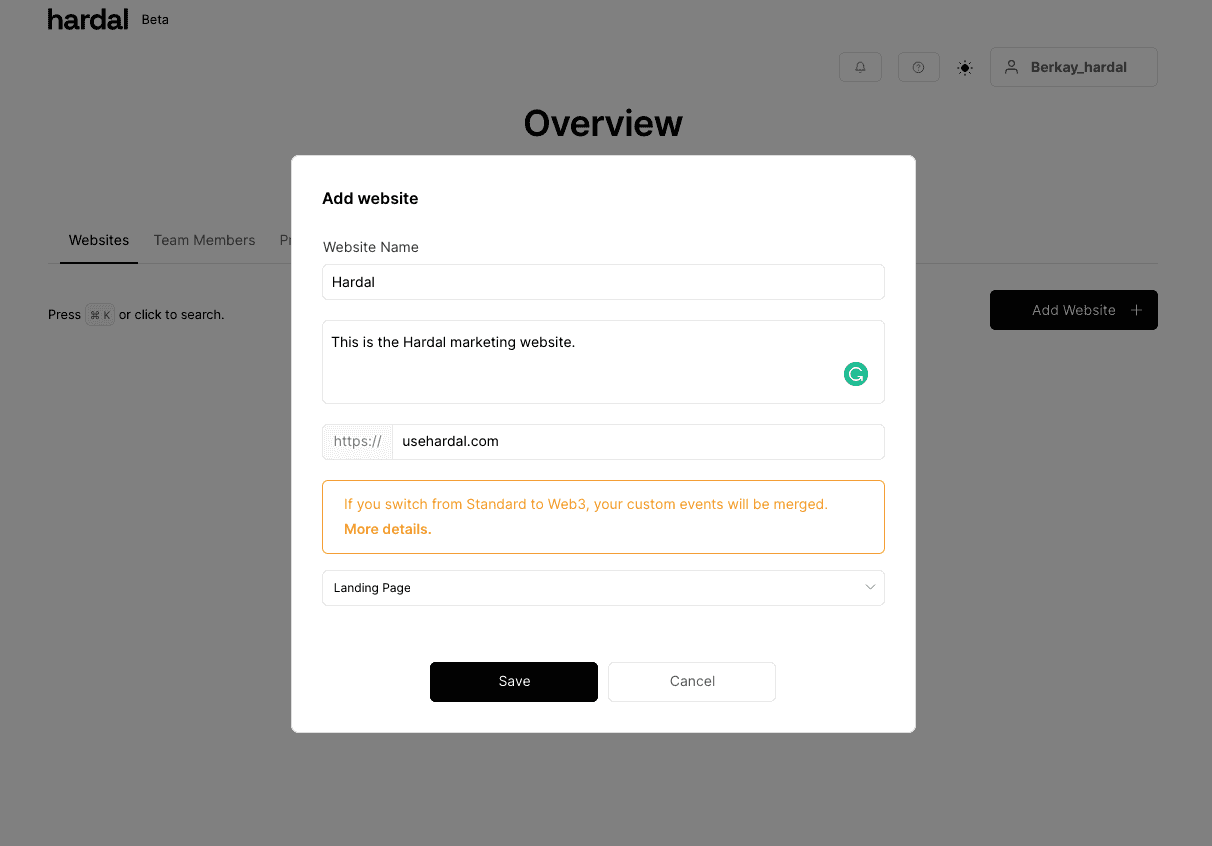This screenshot has width=1212, height=846.
Task: Click the Add Website button
Action: coord(1073,310)
